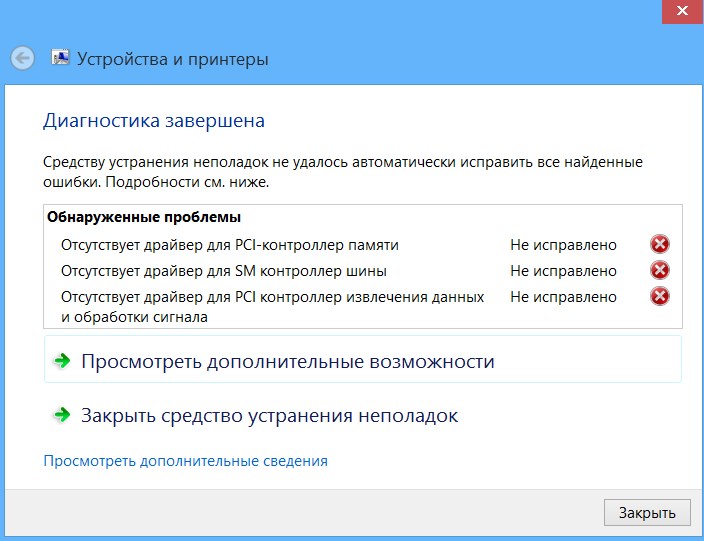The image size is (704, 541).
Task: Click the Устройства и принтеры window title
Action: click(173, 59)
